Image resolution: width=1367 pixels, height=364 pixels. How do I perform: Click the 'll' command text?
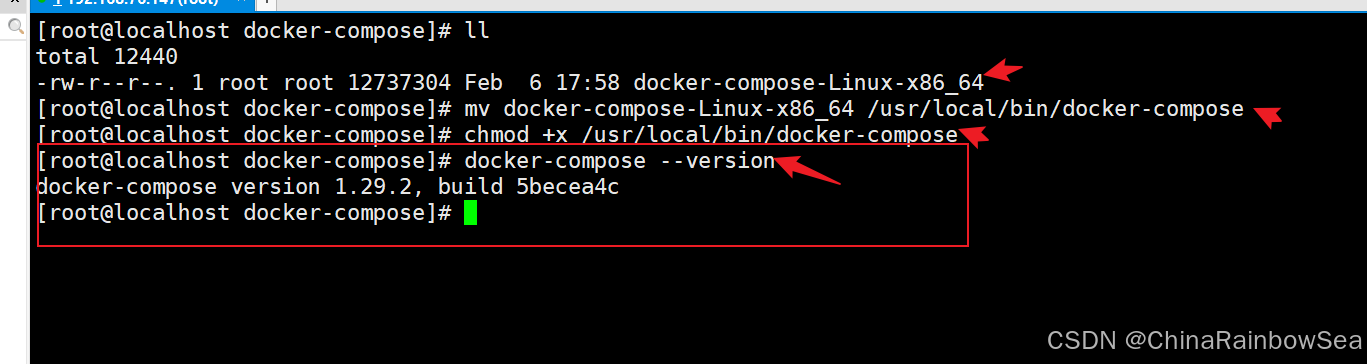tap(476, 30)
